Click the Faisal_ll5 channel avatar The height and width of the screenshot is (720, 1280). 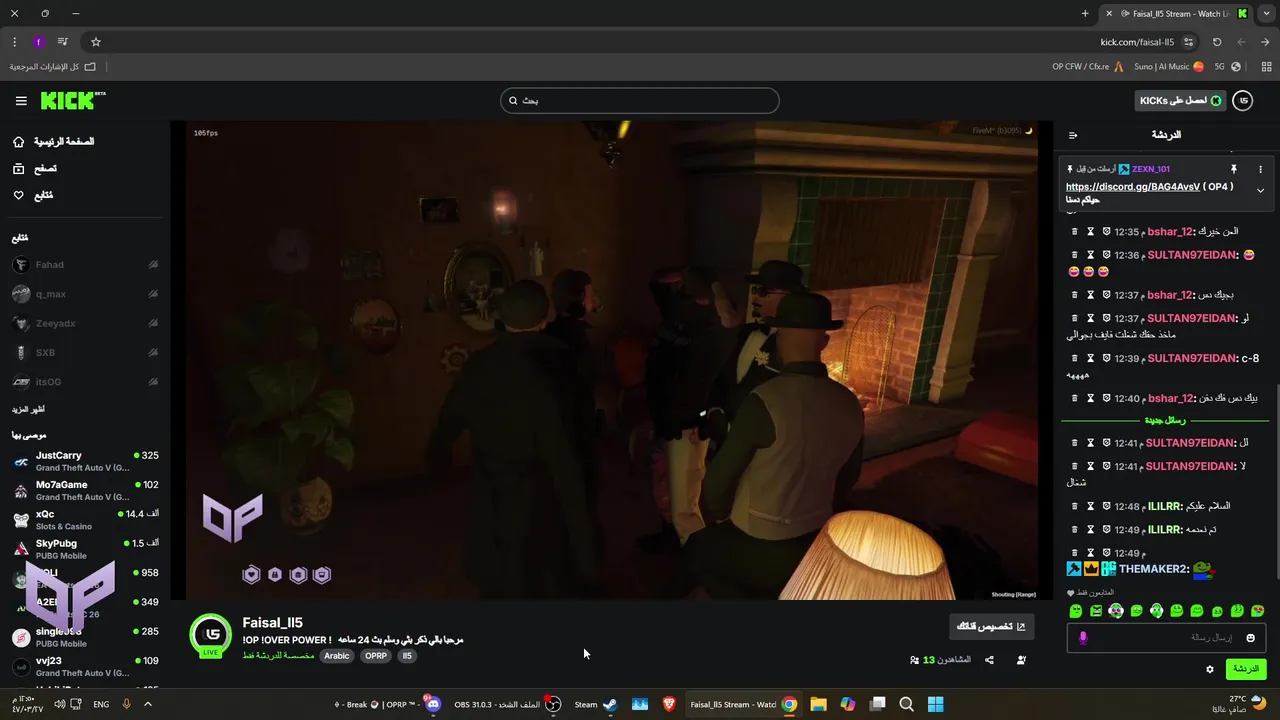point(210,637)
